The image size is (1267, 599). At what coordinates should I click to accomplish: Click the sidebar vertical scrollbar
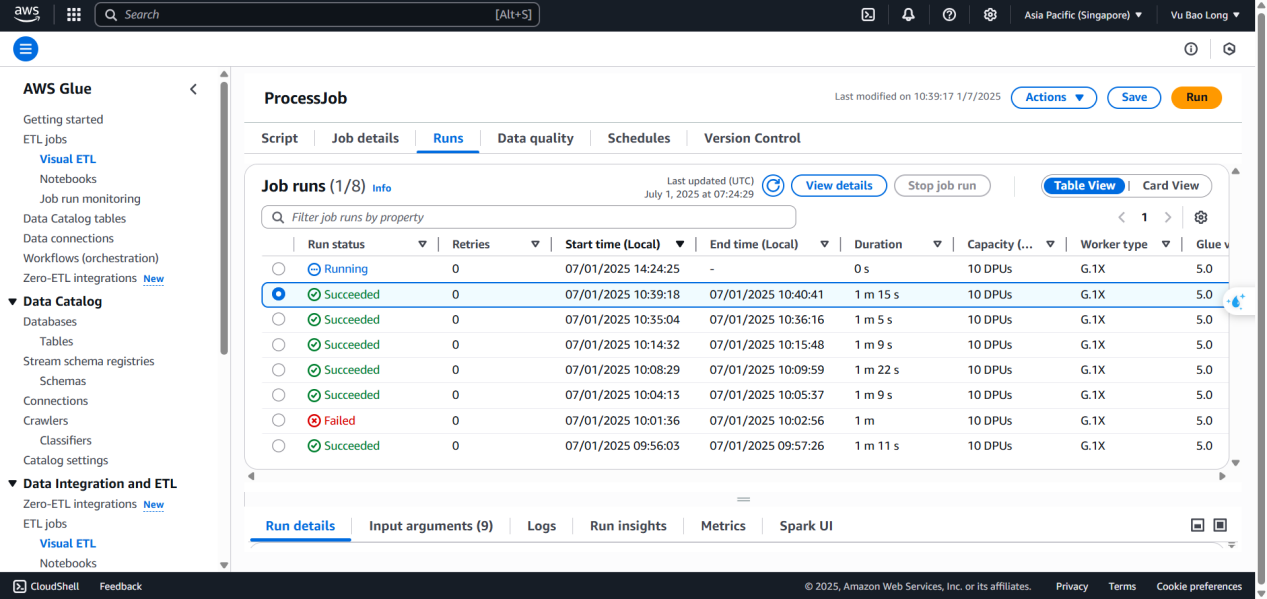click(x=224, y=218)
